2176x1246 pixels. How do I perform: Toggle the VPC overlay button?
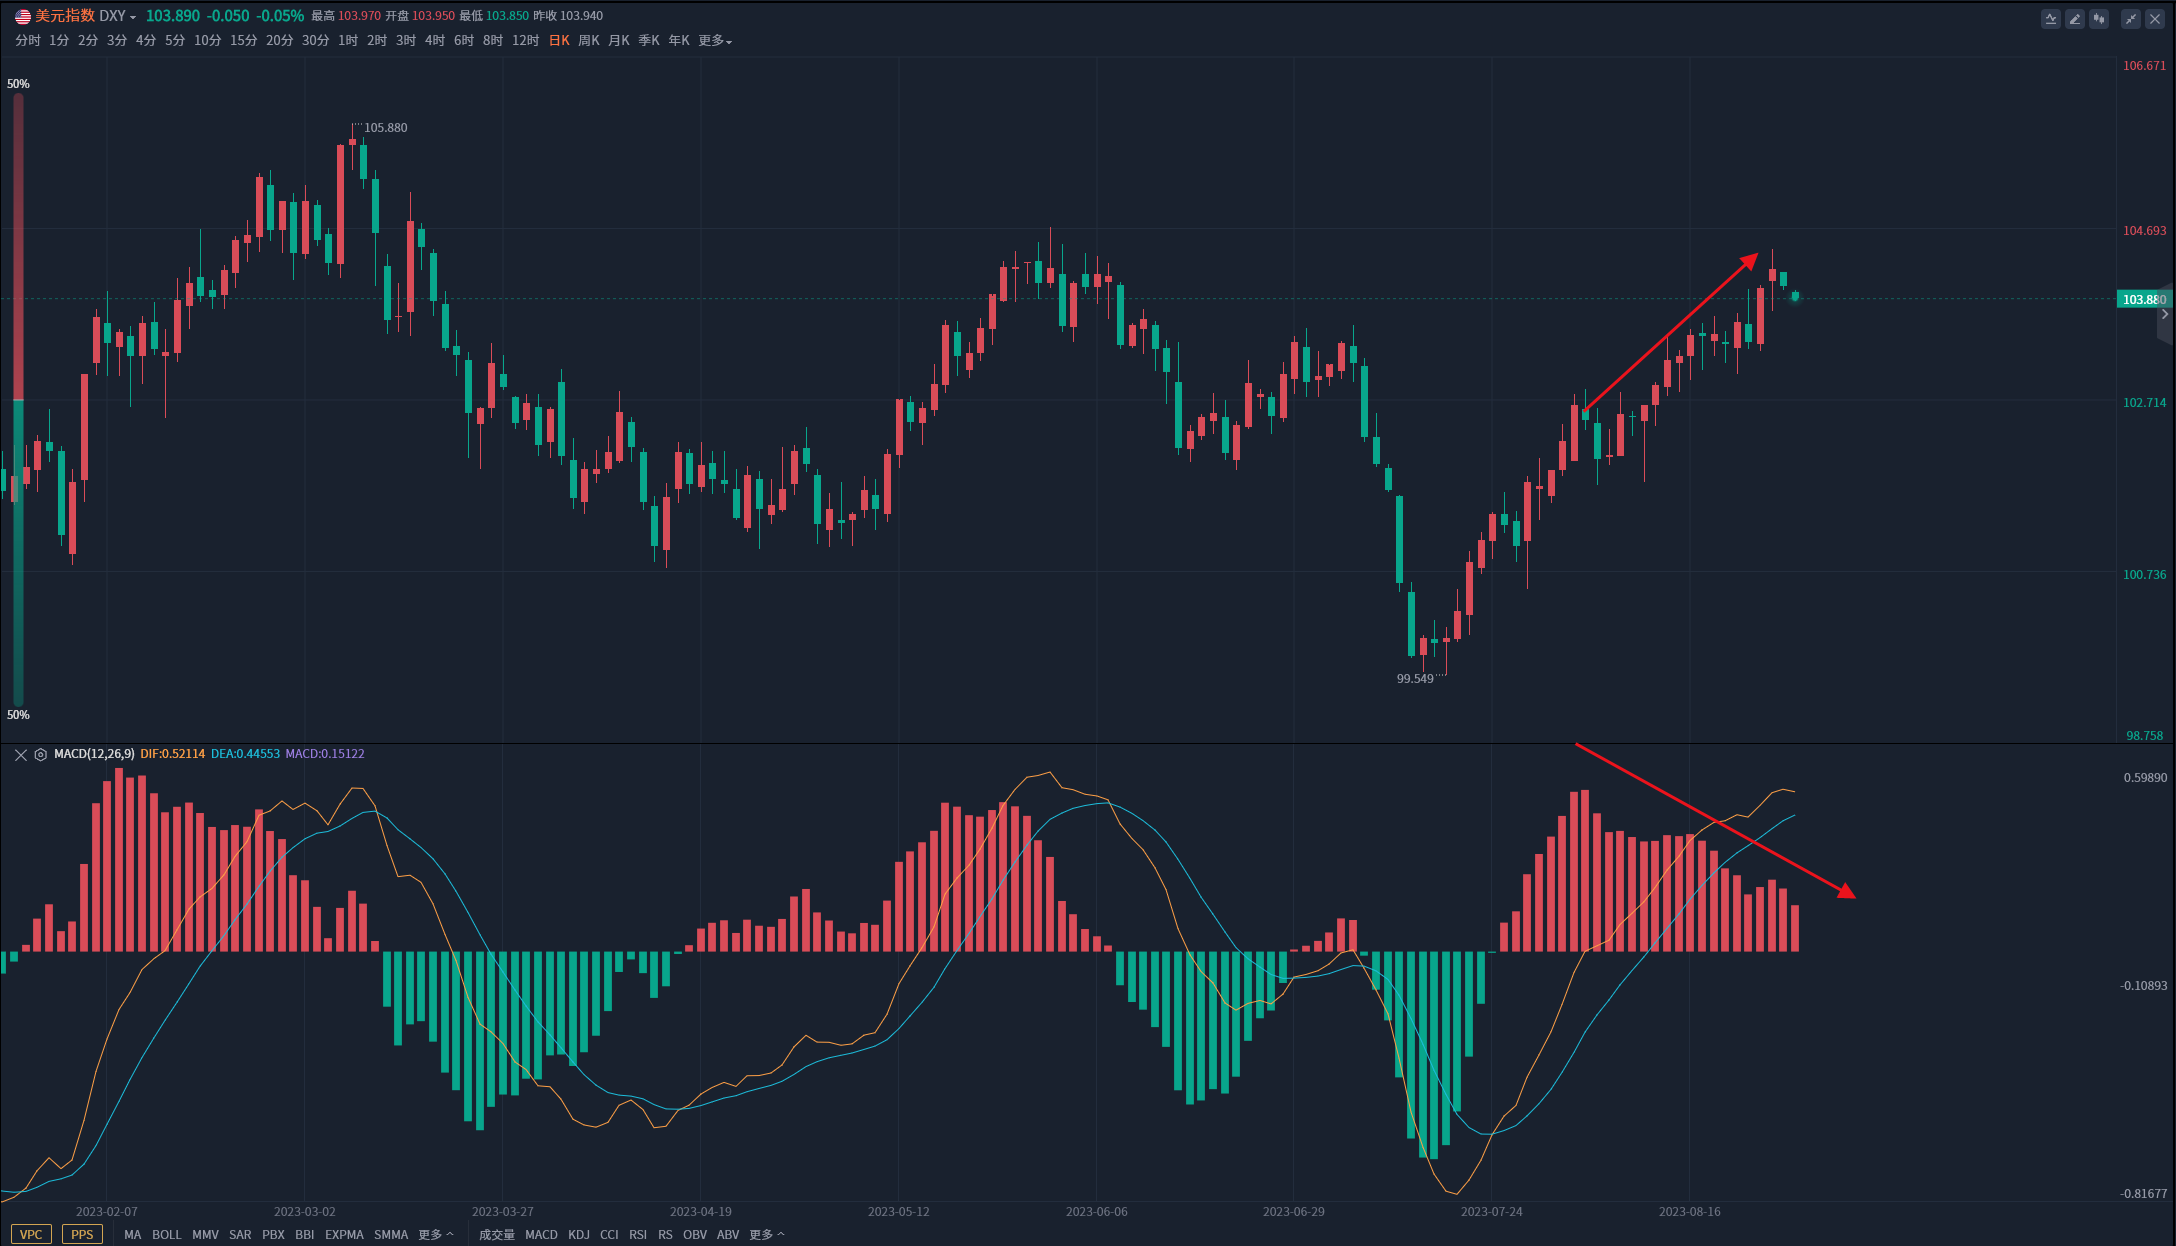coord(31,1234)
